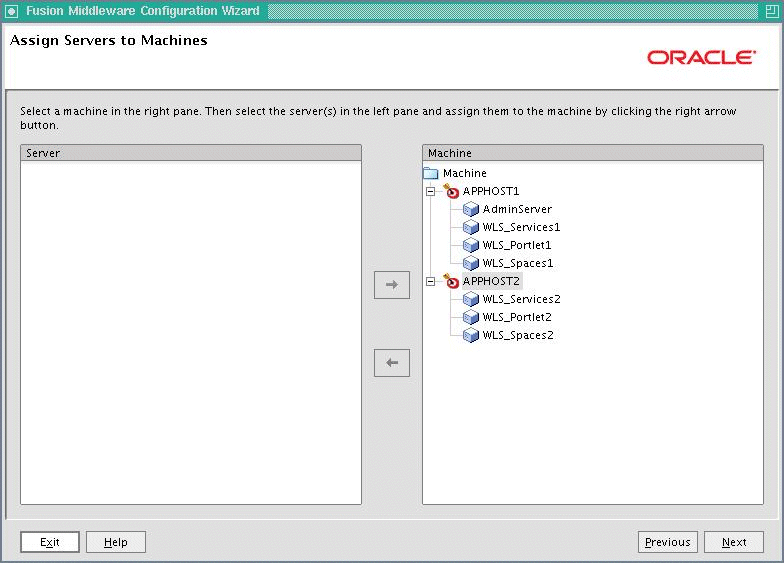Click the WLS_Services2 server cube icon
784x563 pixels.
(x=470, y=300)
